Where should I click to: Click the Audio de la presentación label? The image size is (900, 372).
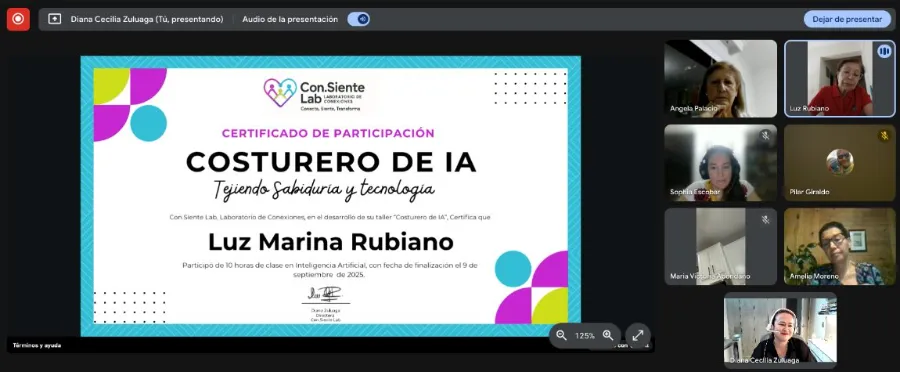(x=290, y=19)
